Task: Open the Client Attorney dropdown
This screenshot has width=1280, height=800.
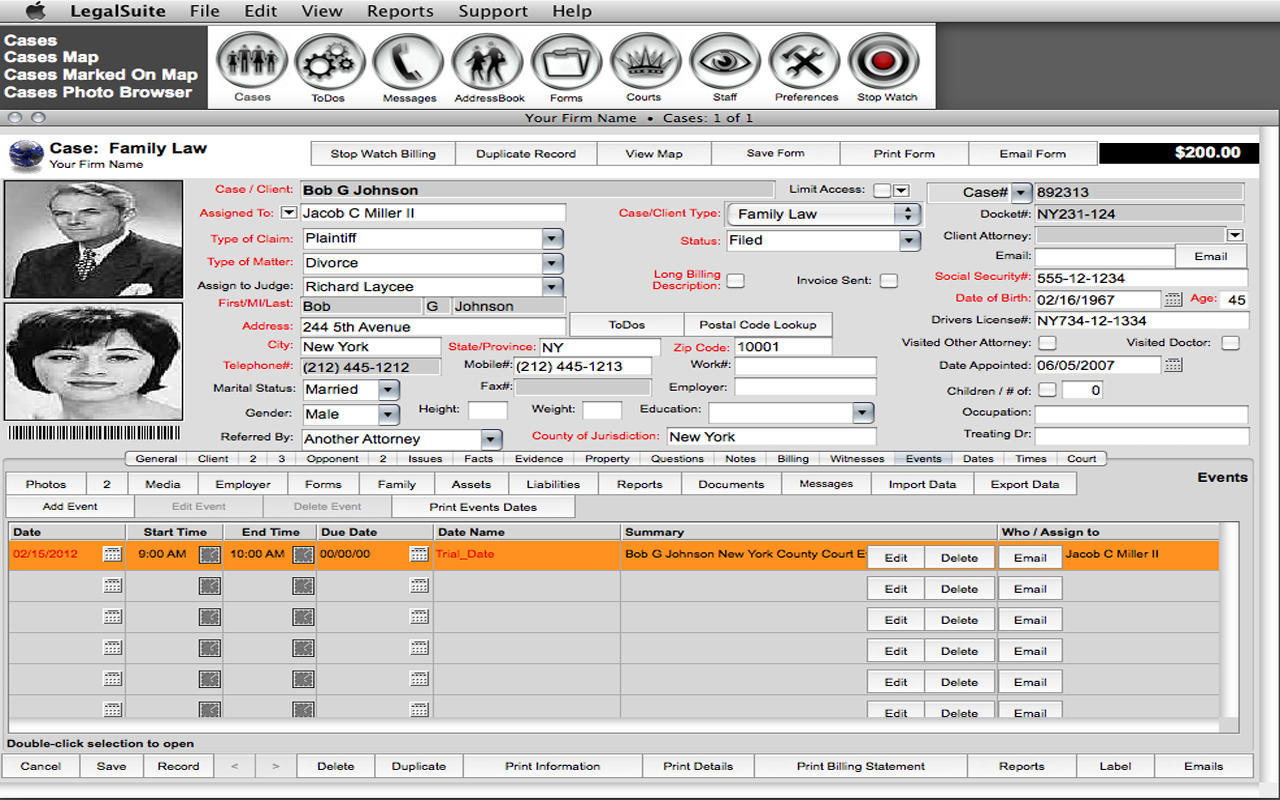Action: click(1234, 235)
